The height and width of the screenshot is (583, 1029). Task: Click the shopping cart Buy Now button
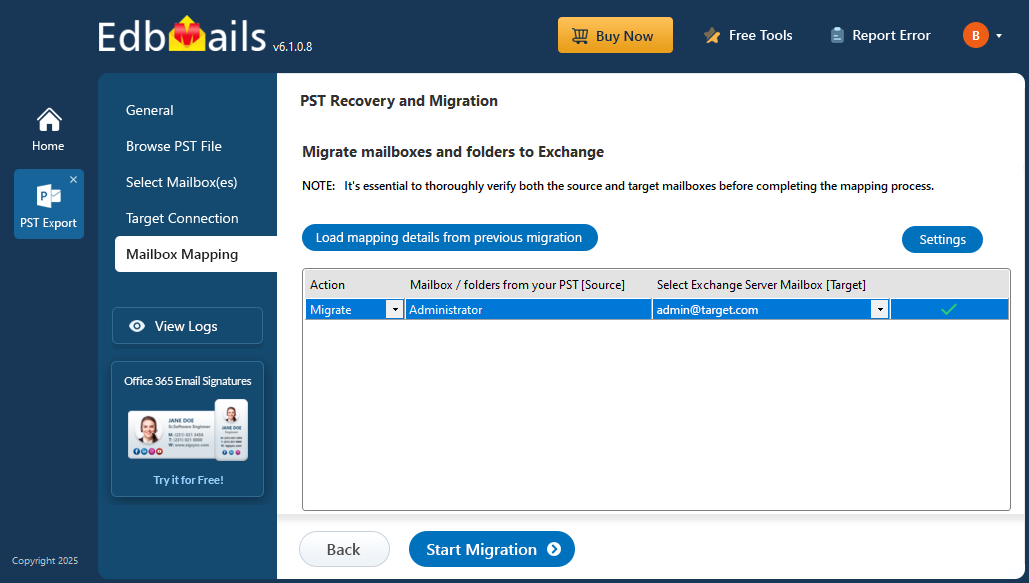614,36
